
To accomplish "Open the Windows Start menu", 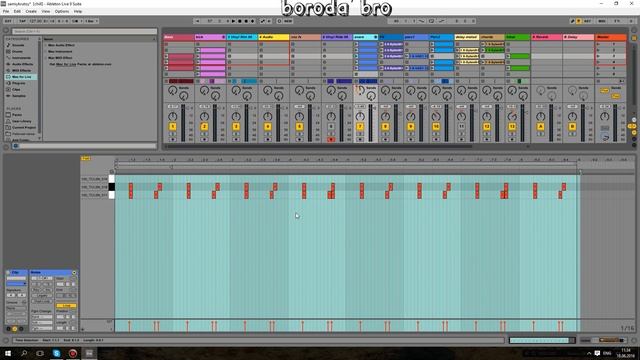I will tap(7, 353).
